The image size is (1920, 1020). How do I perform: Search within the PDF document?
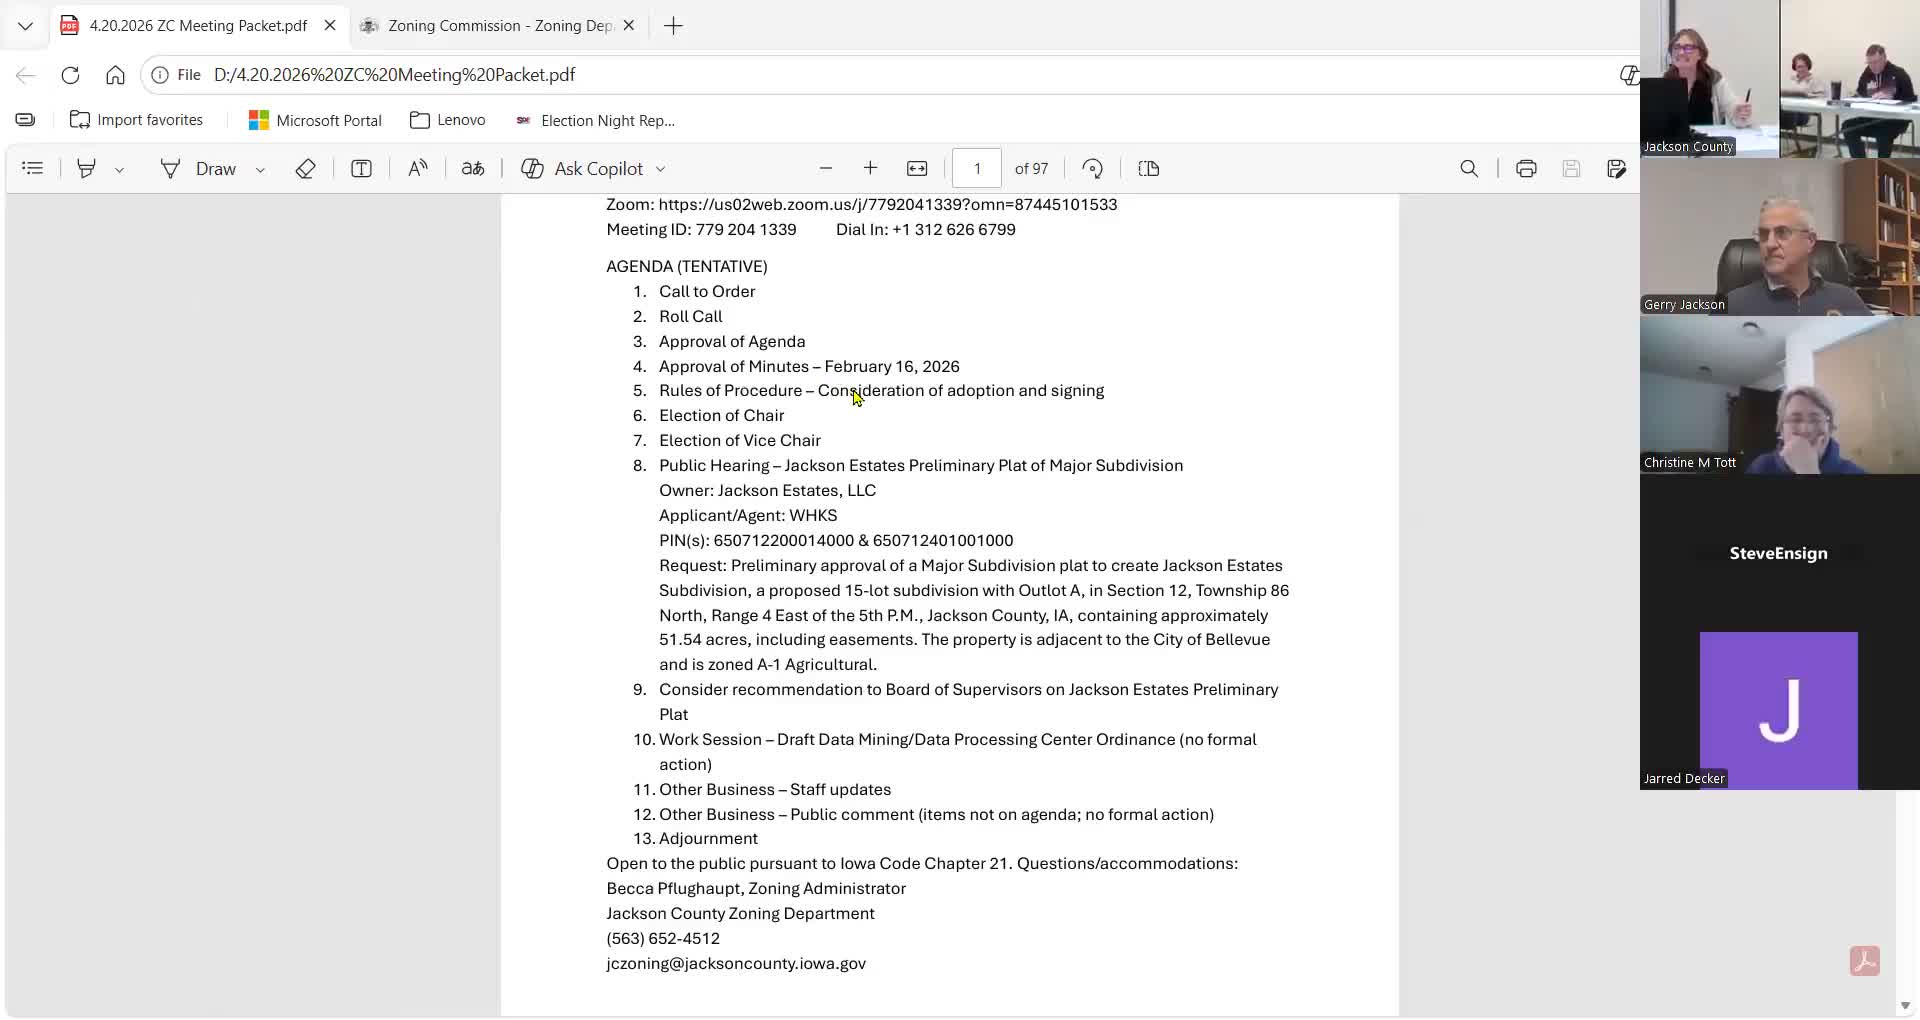tap(1469, 169)
